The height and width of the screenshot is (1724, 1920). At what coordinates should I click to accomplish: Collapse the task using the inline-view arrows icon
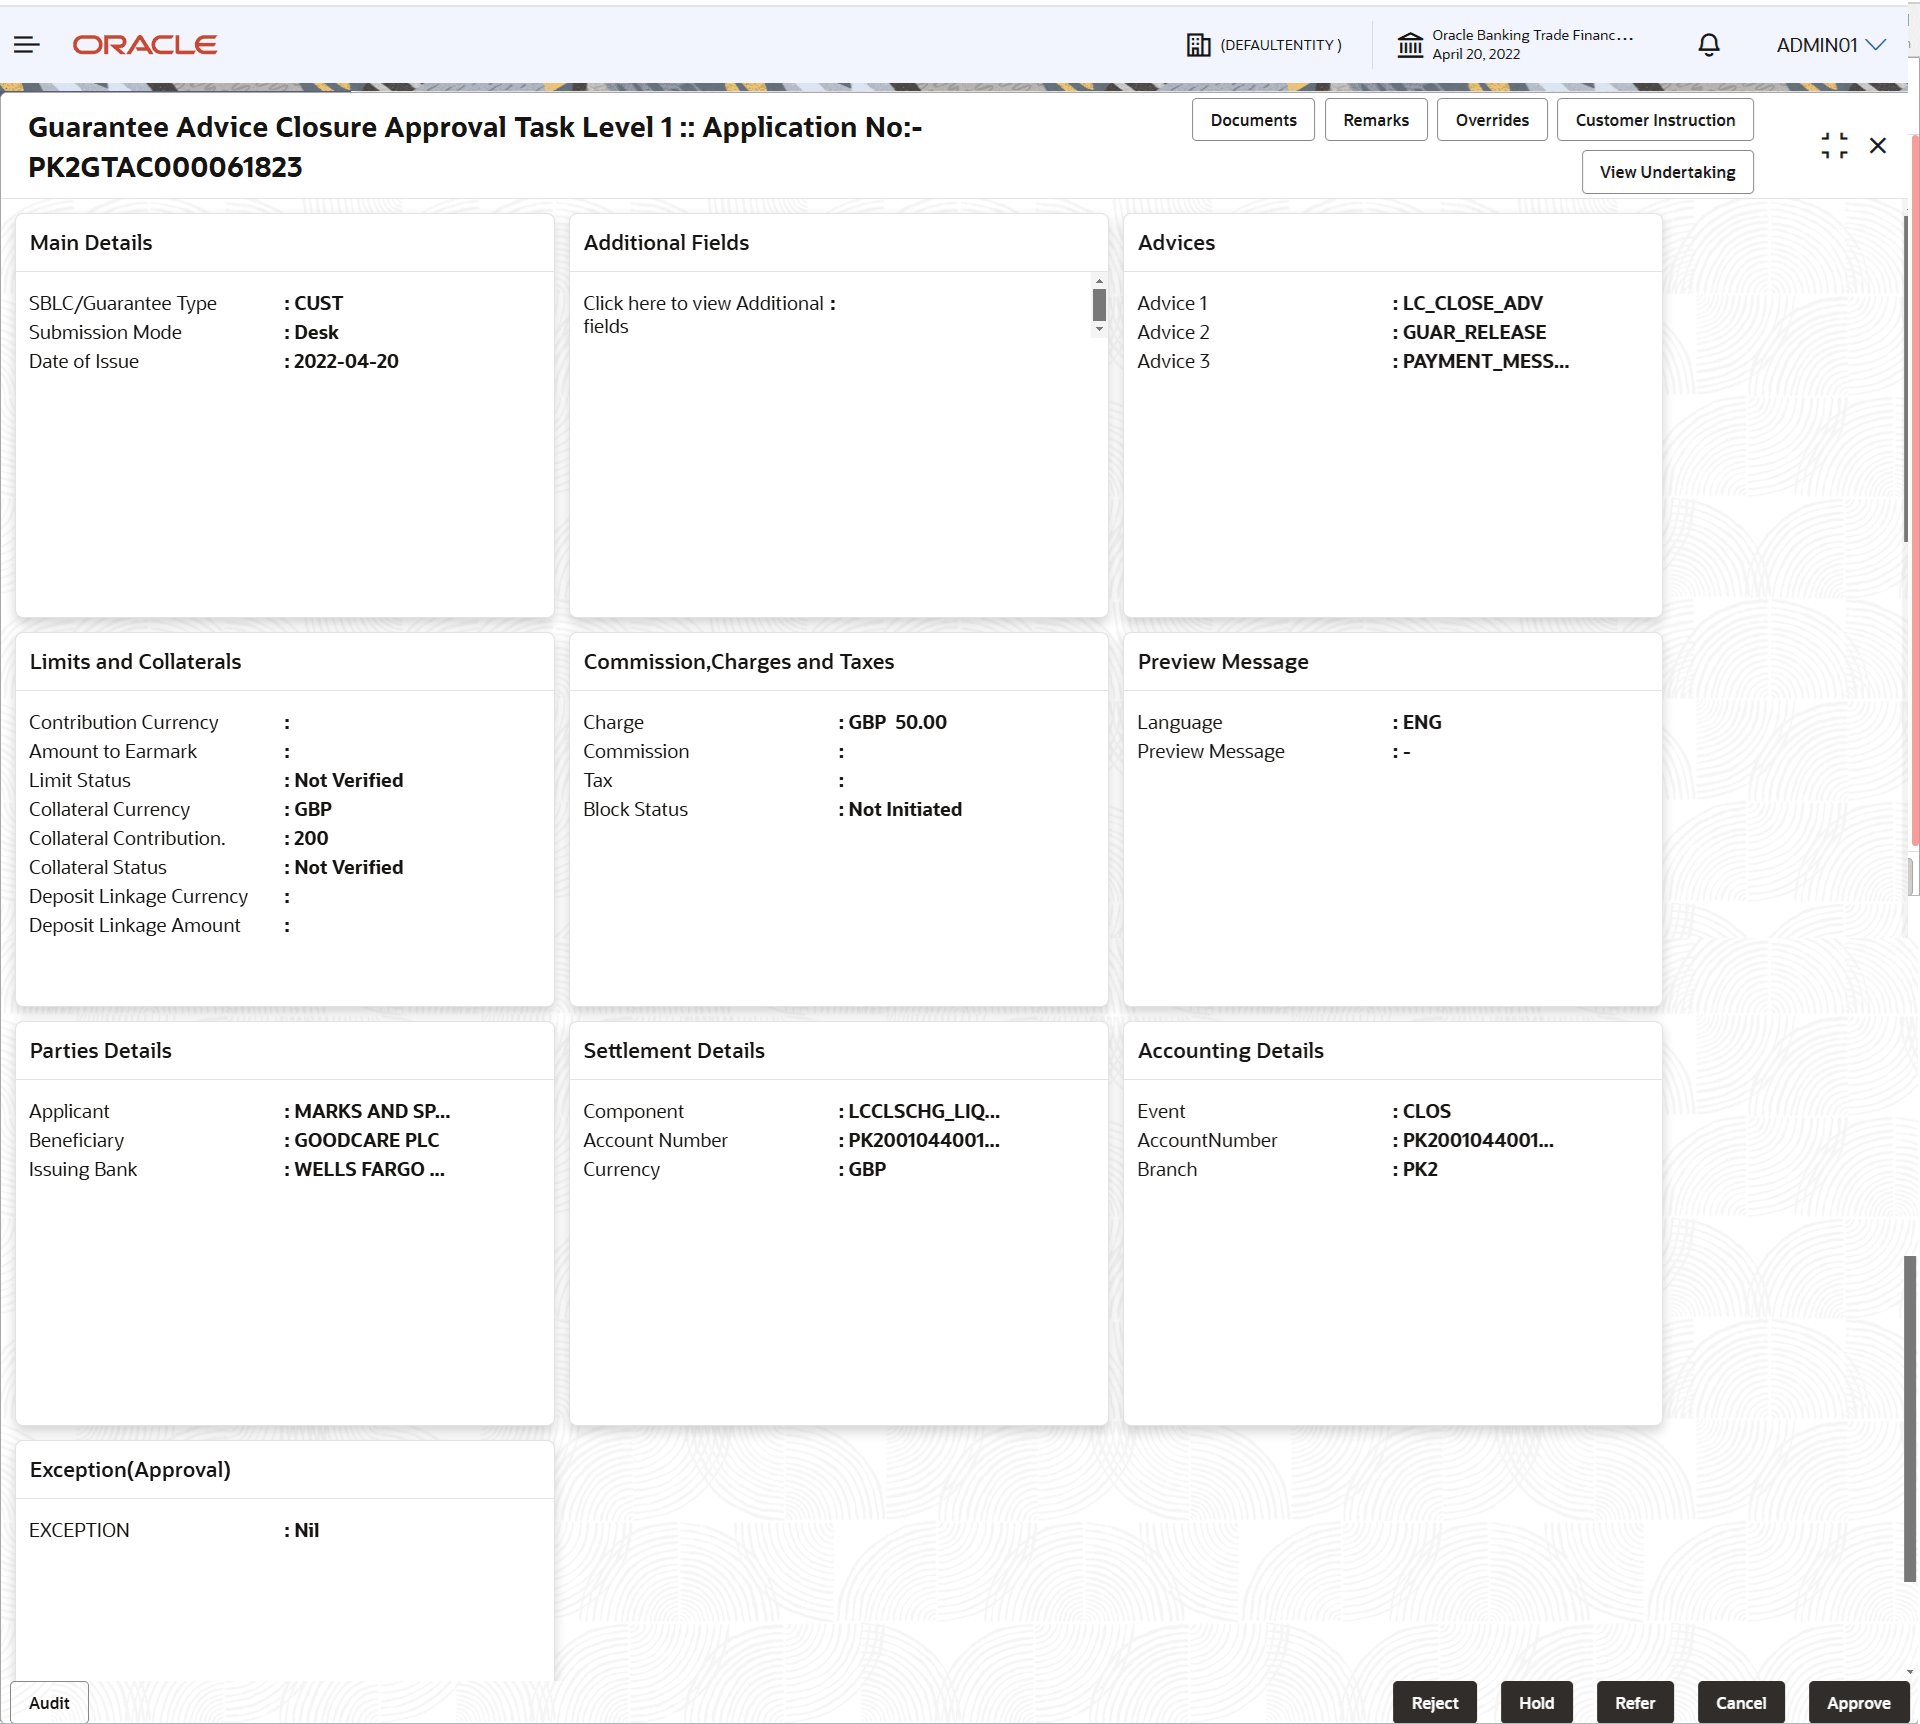click(1833, 145)
